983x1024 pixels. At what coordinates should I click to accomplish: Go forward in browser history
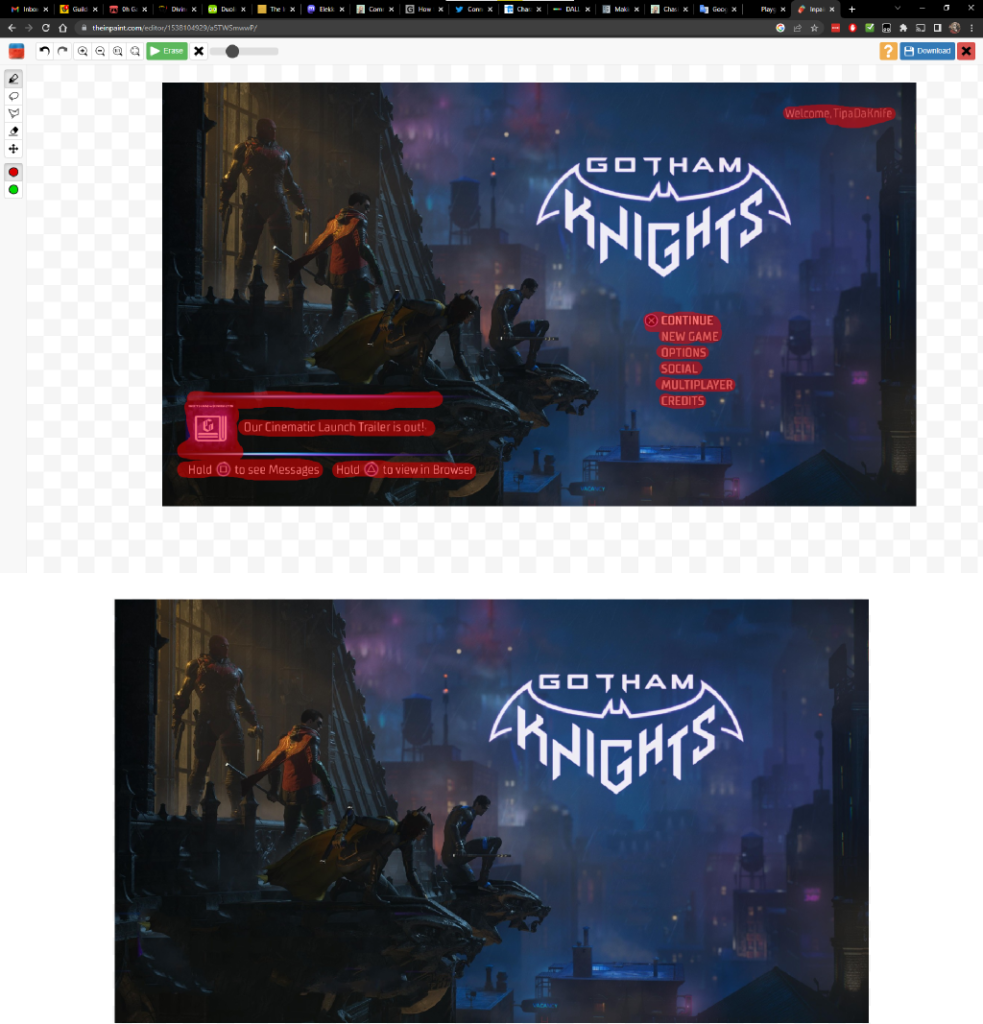[x=29, y=28]
